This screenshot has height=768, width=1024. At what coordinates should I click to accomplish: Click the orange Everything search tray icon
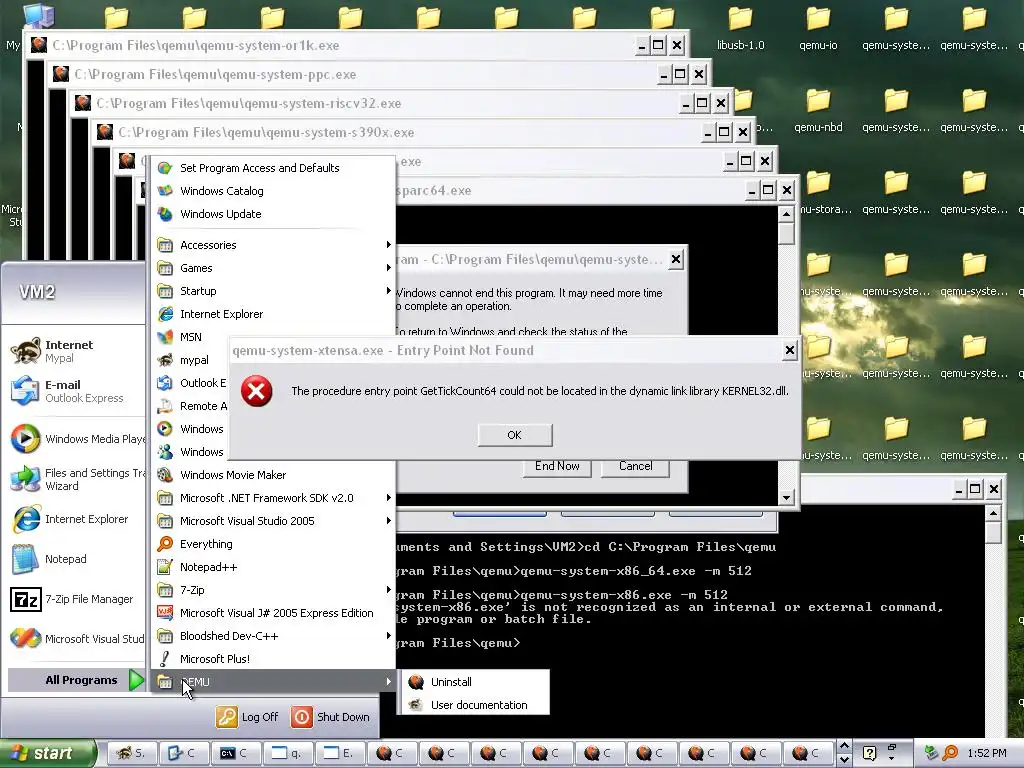tap(951, 753)
